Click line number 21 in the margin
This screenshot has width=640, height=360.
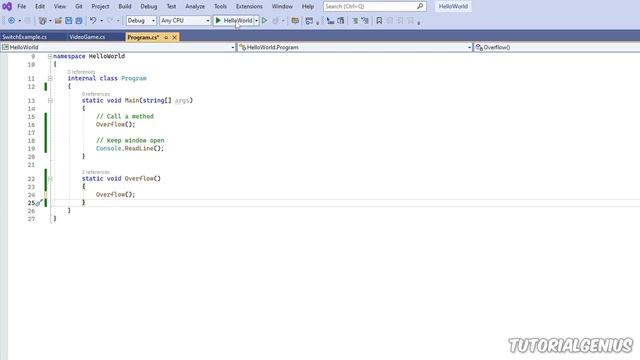pyautogui.click(x=31, y=165)
